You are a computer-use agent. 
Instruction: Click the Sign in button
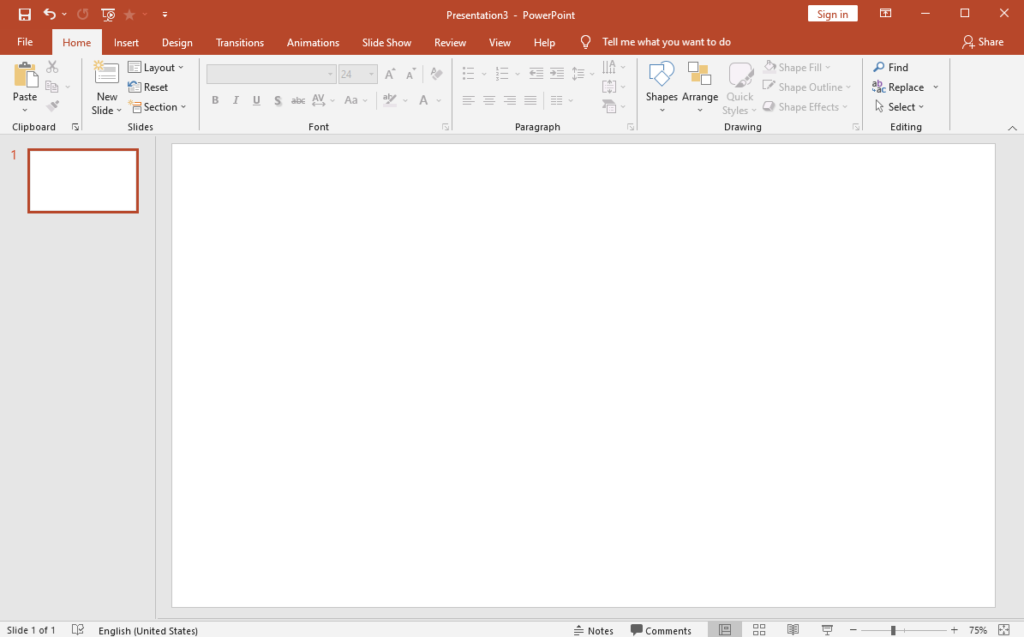pos(832,14)
